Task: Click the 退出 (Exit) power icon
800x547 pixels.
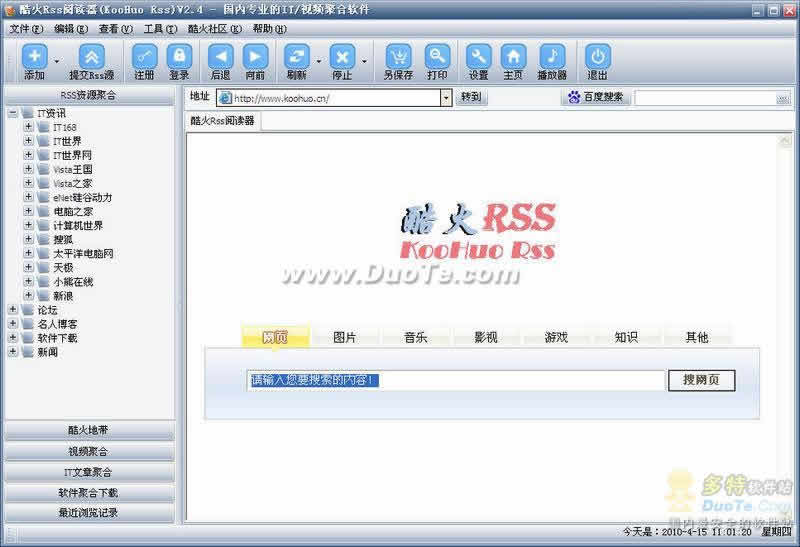Action: [x=597, y=56]
